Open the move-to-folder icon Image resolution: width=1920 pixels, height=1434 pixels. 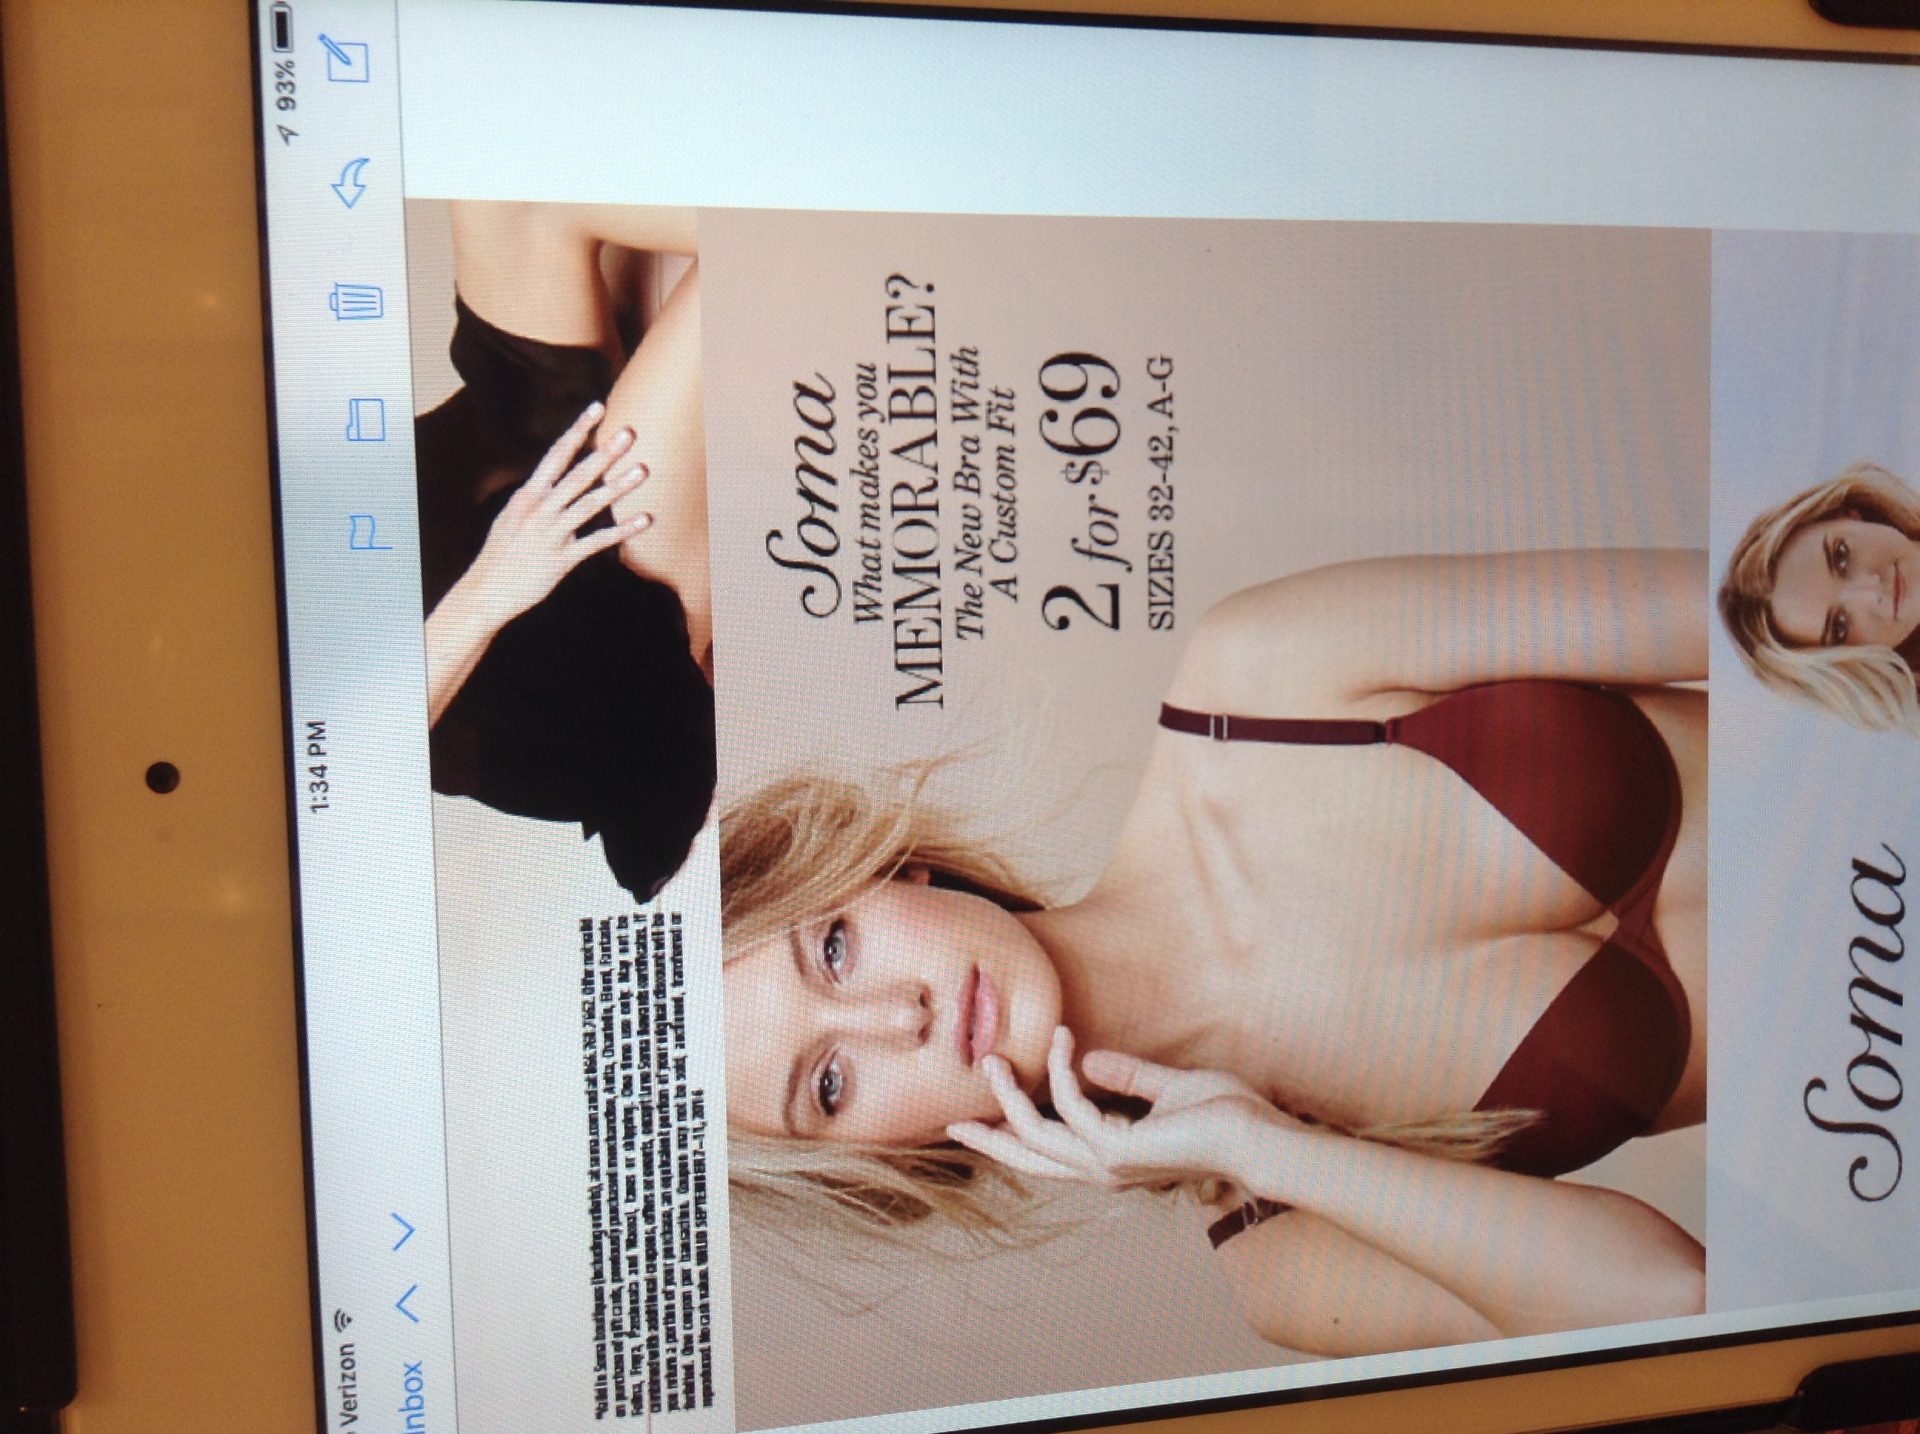pos(364,421)
